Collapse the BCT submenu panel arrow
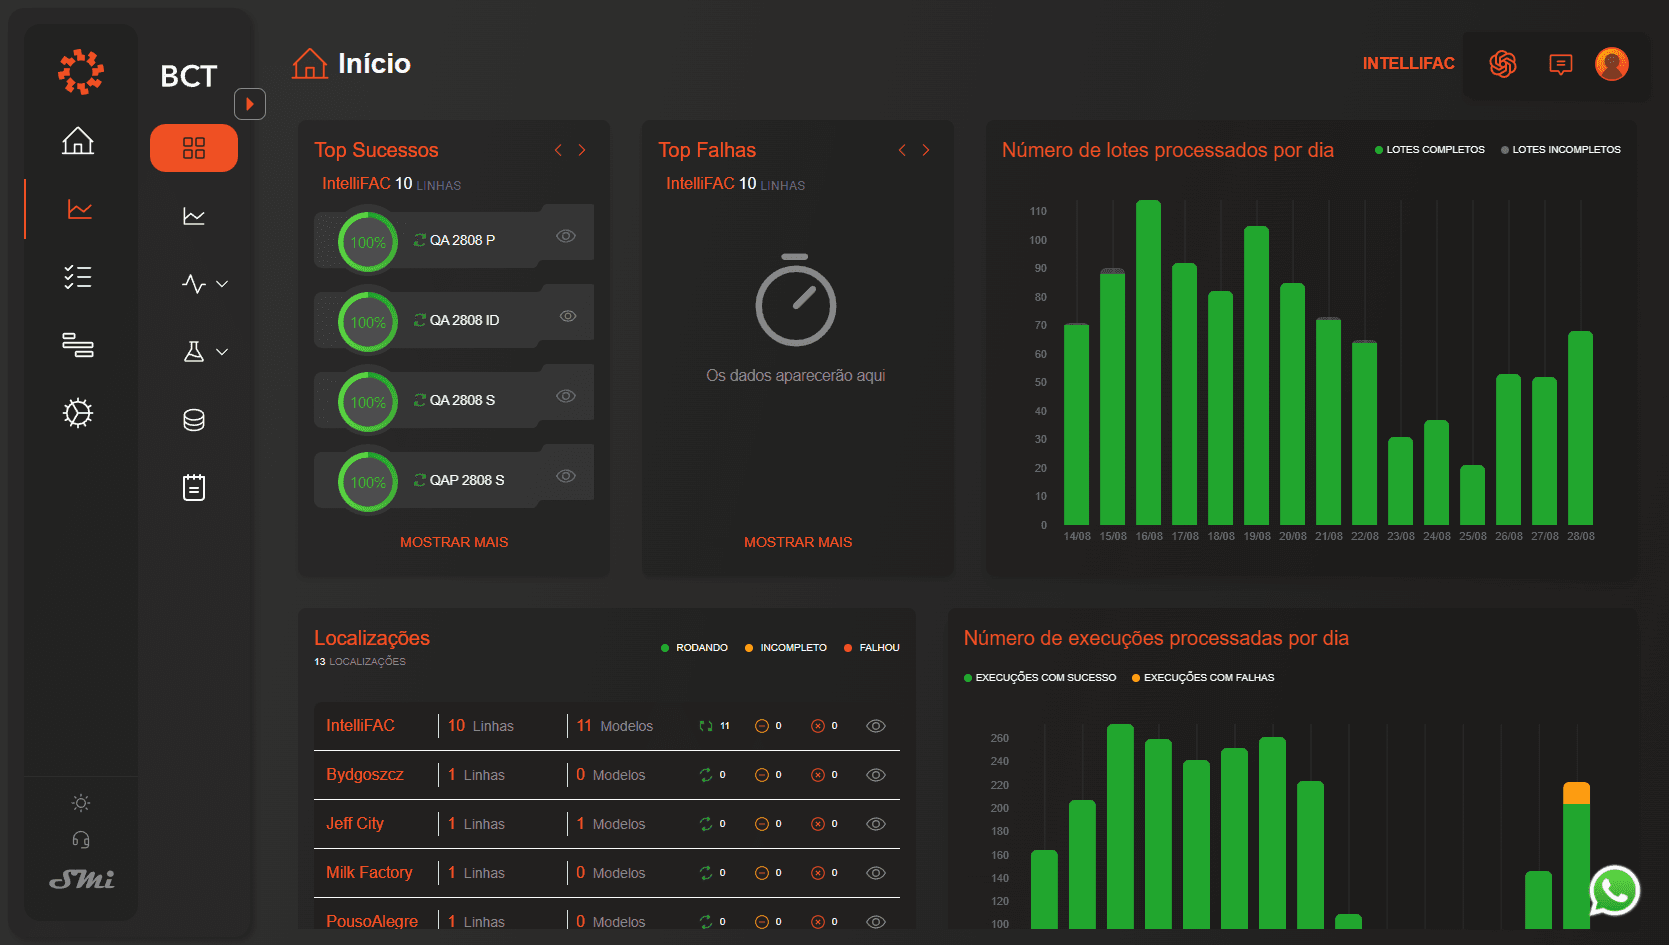Image resolution: width=1669 pixels, height=945 pixels. (x=250, y=104)
